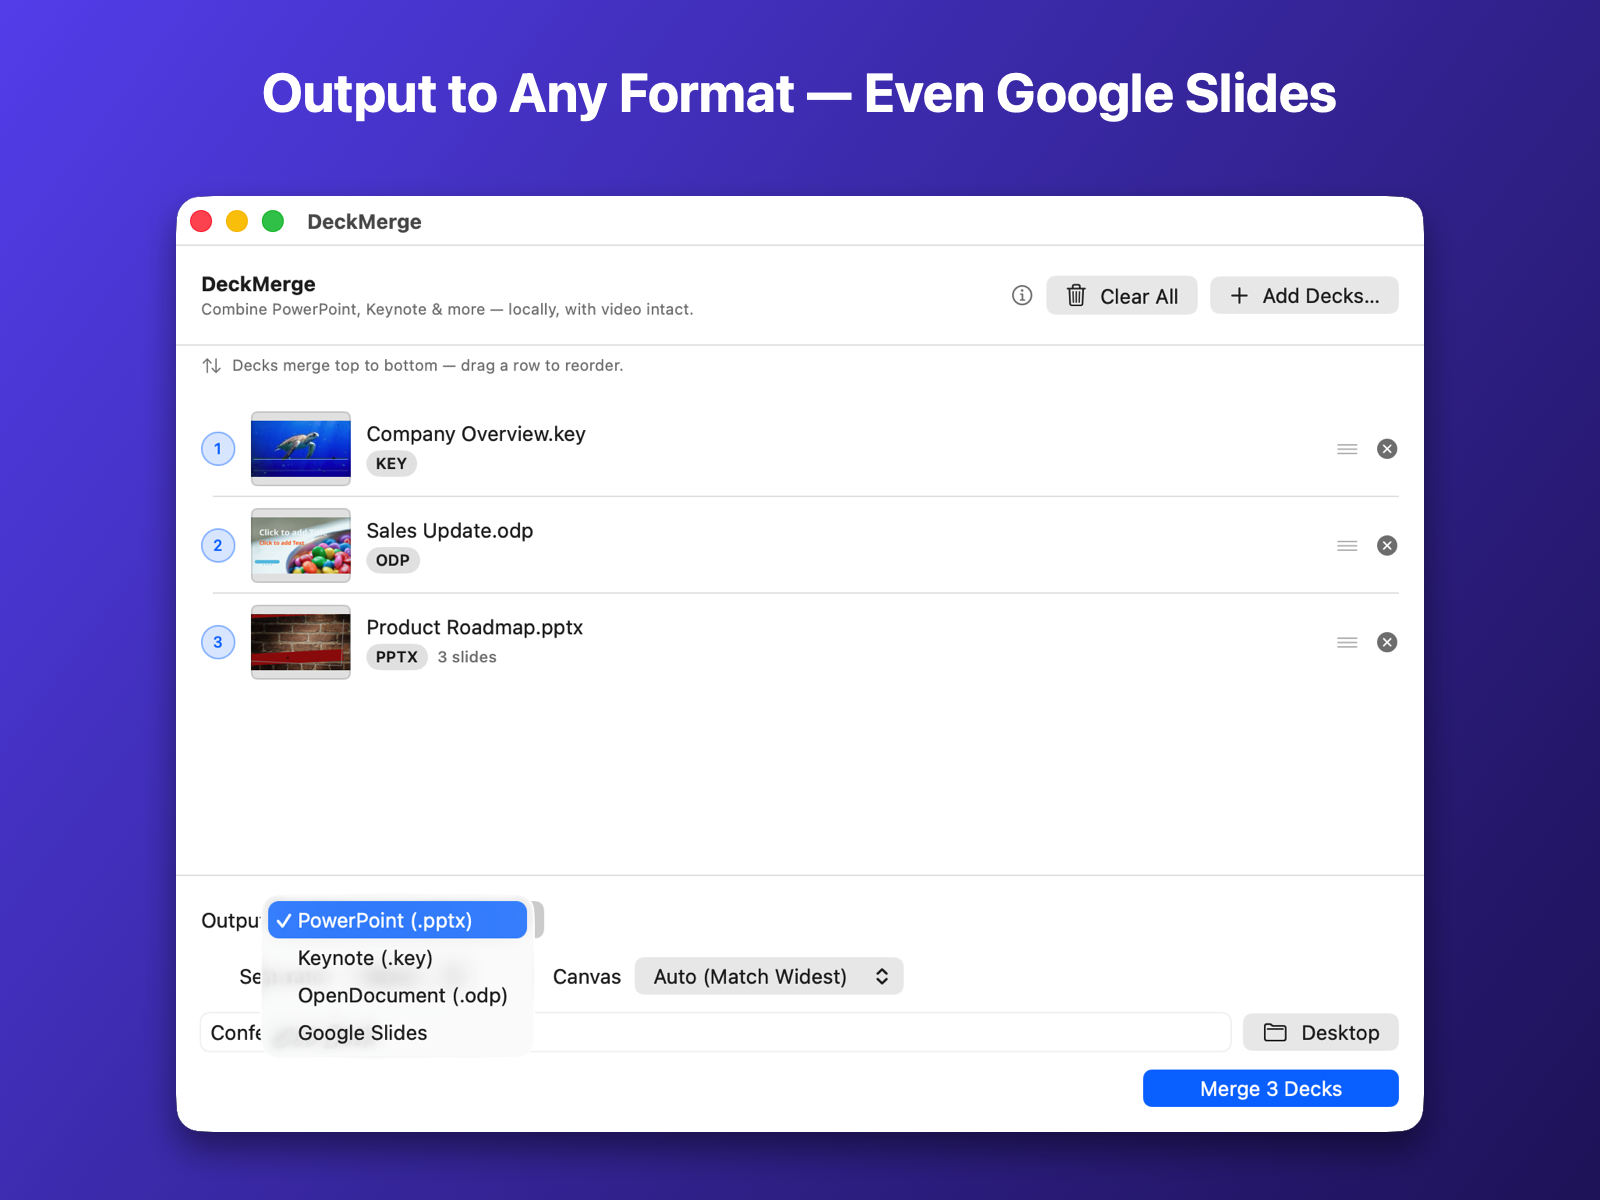Select the Sales Update candy thumbnail
Viewport: 1600px width, 1200px height.
pyautogui.click(x=300, y=545)
